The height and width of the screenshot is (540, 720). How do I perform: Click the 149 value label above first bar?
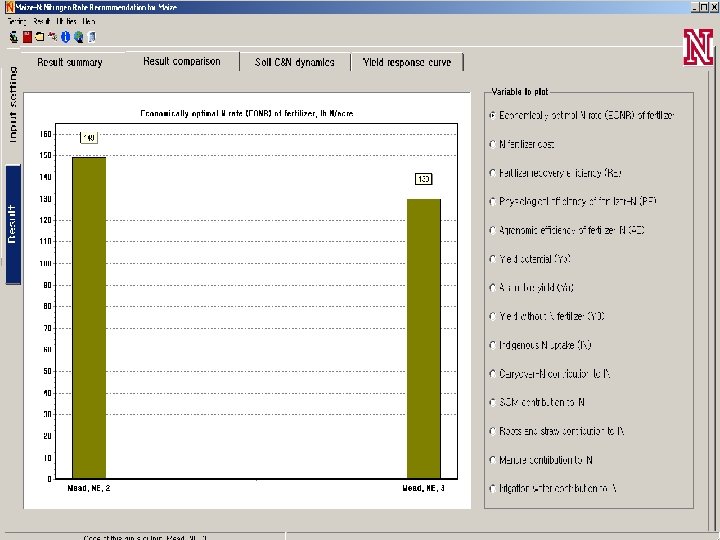89,137
